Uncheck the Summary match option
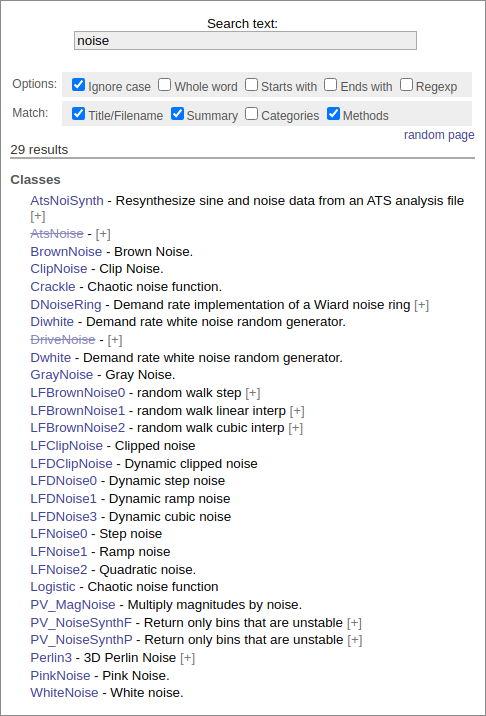 [177, 114]
